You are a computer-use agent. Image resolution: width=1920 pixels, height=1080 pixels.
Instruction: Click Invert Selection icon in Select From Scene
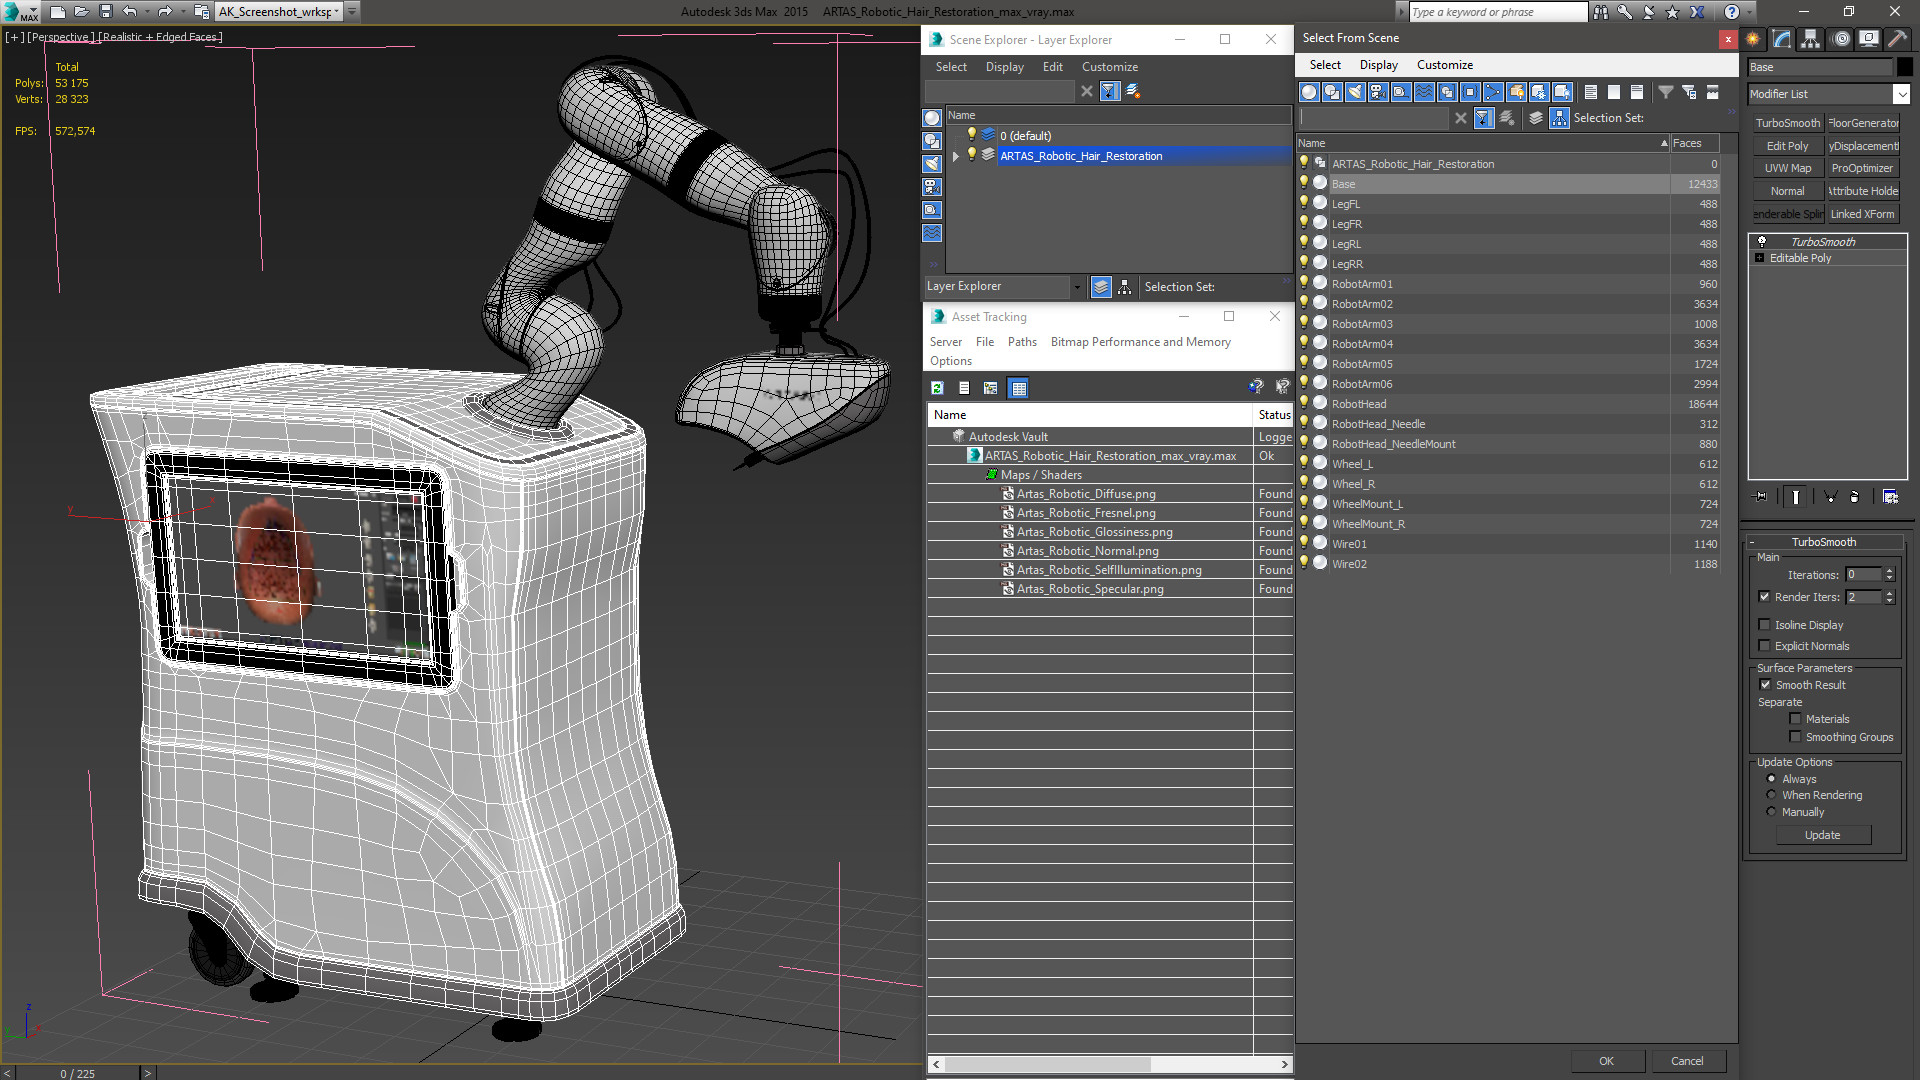click(x=1636, y=92)
